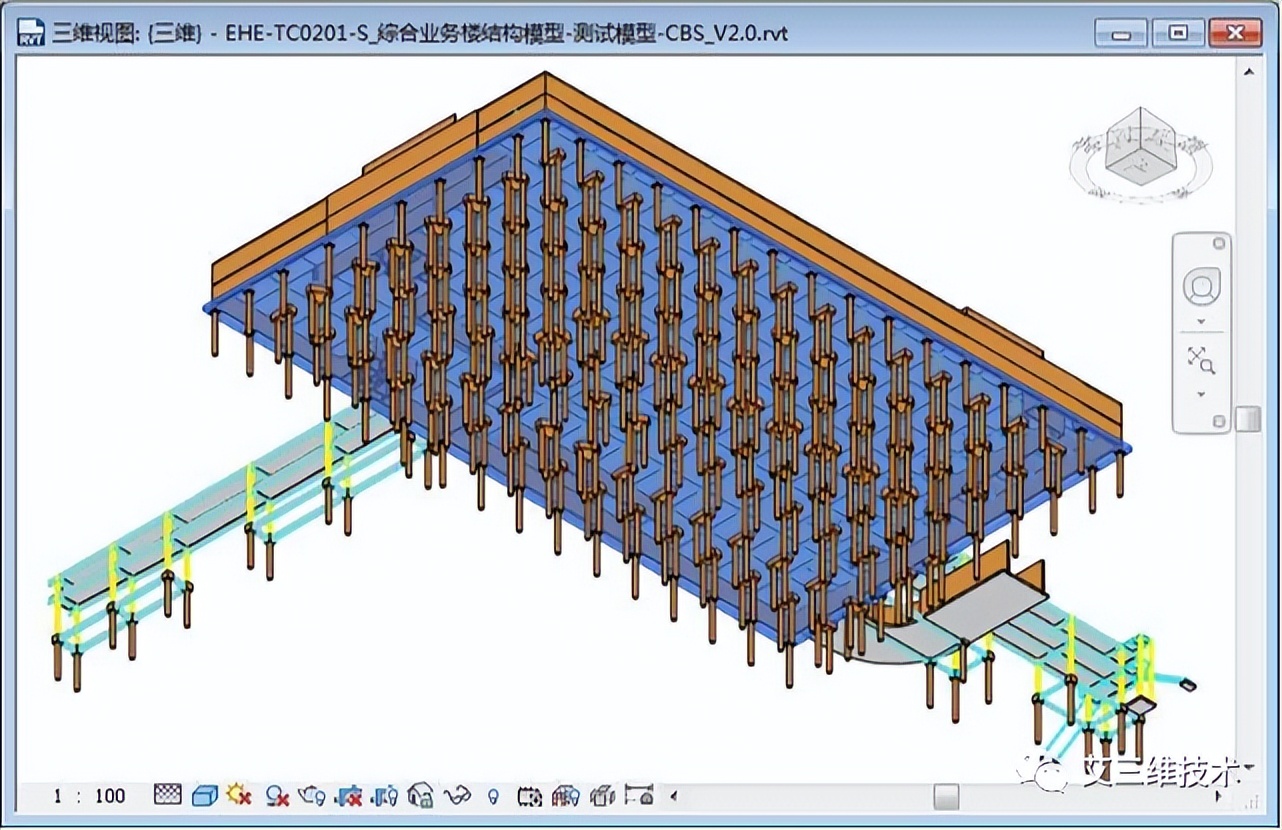The height and width of the screenshot is (830, 1282).
Task: Click the Zoom Extents tool on navigation bar
Action: click(1201, 361)
